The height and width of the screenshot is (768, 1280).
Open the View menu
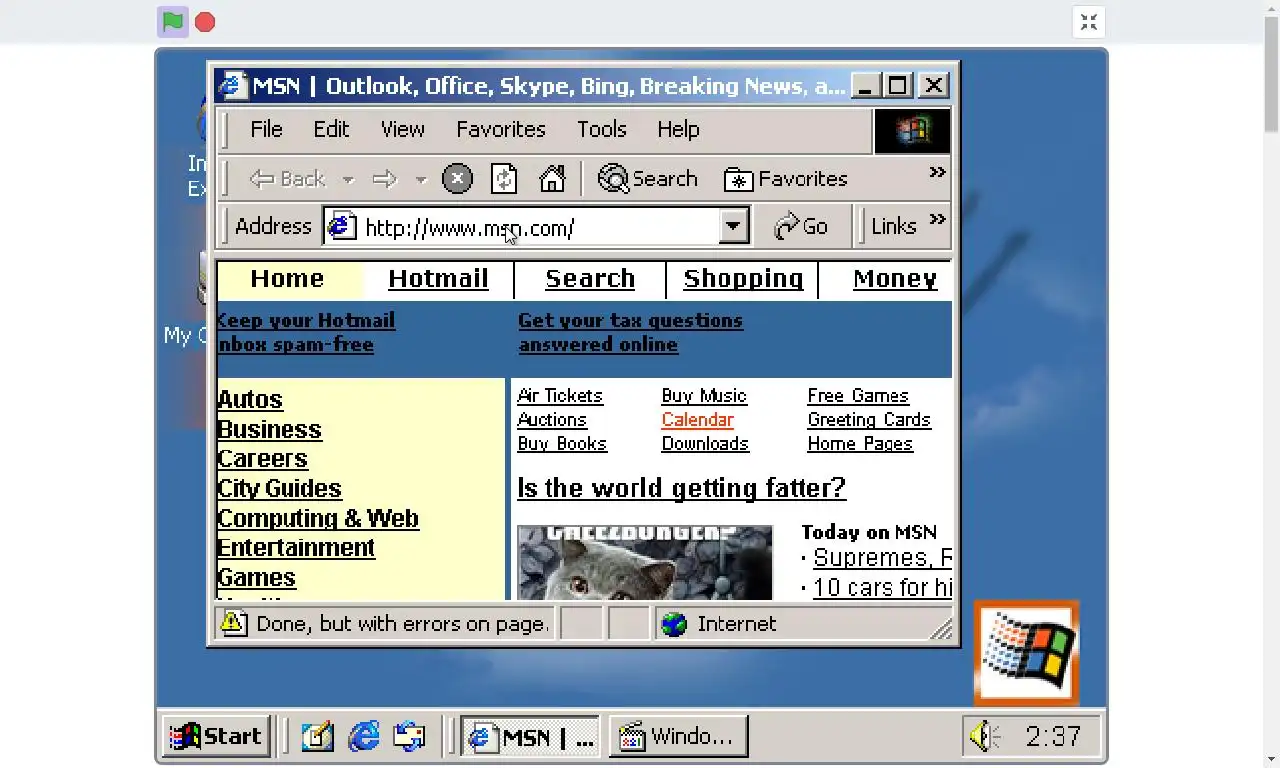click(403, 130)
